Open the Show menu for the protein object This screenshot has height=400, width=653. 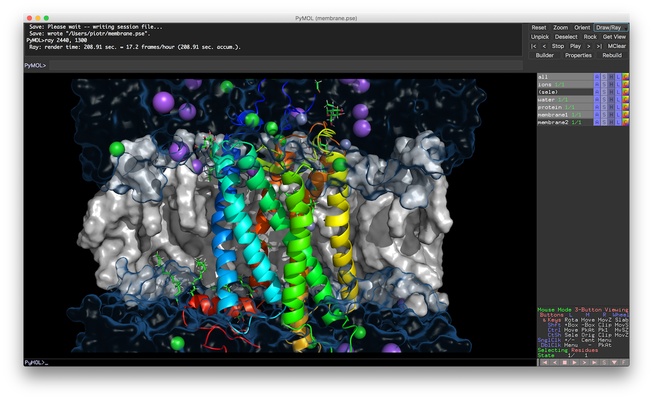604,107
